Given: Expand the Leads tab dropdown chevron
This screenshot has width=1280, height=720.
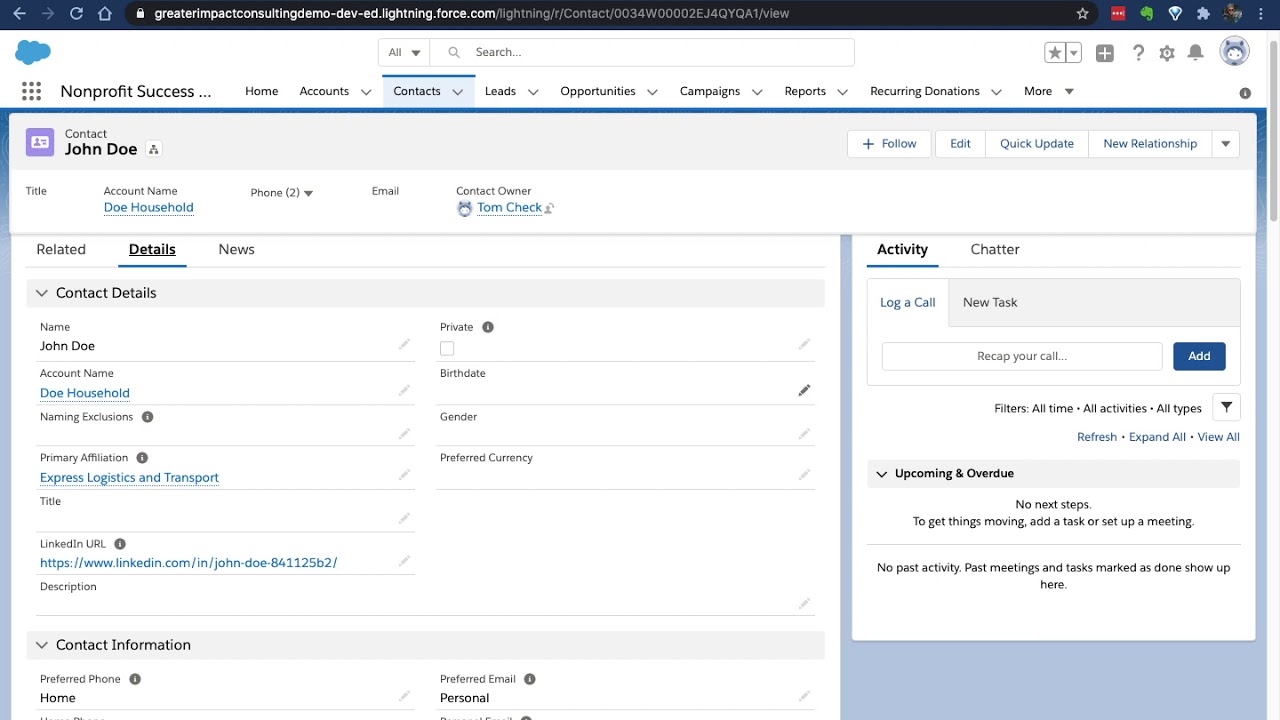Looking at the screenshot, I should pyautogui.click(x=533, y=92).
